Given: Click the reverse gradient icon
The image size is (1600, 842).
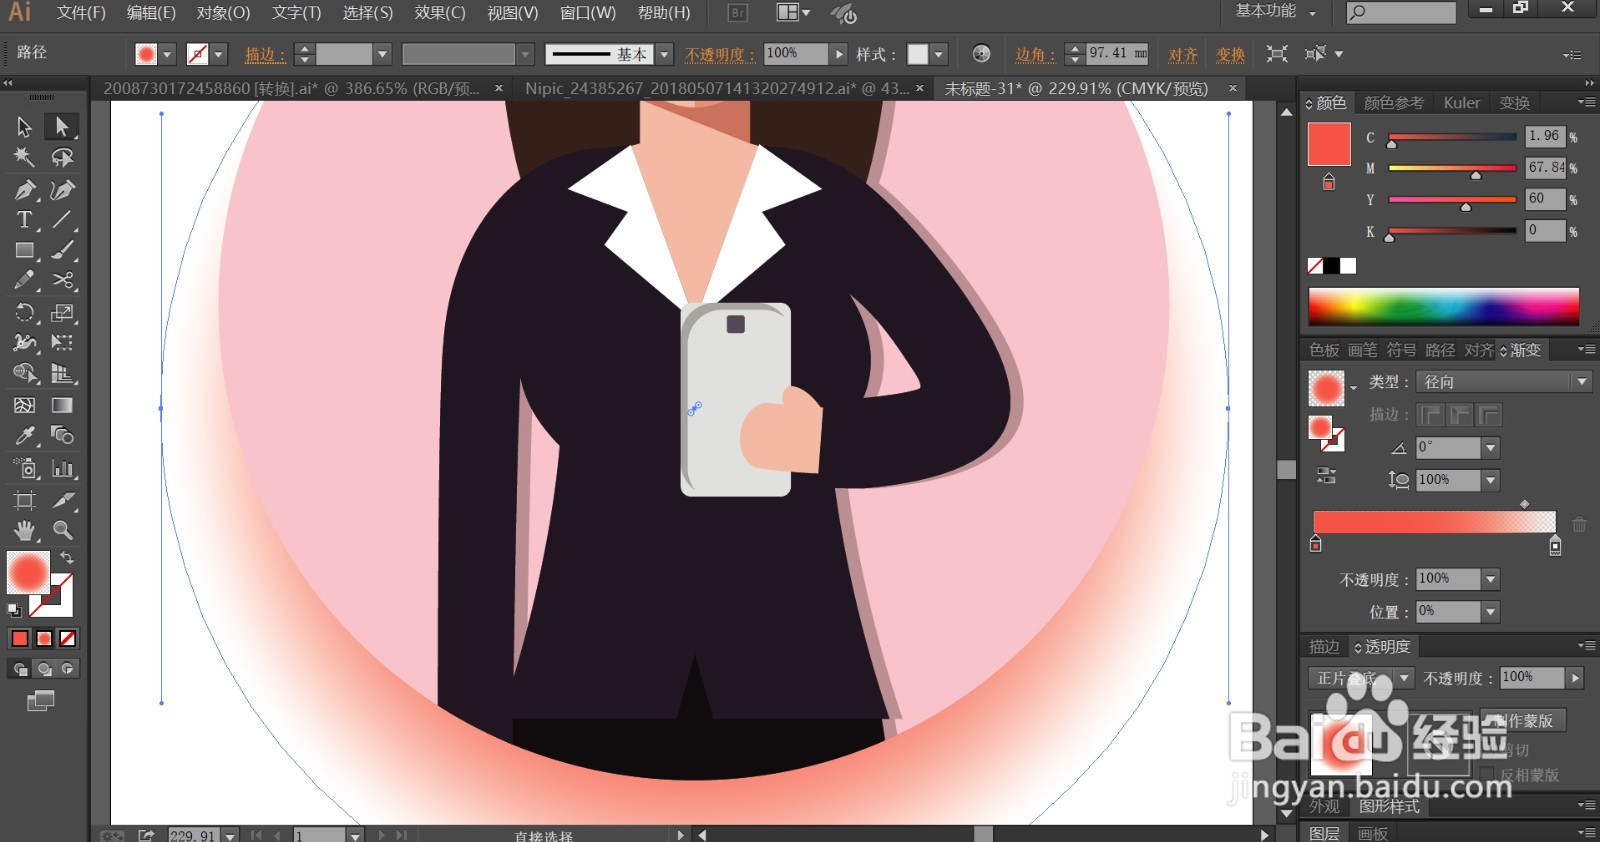Looking at the screenshot, I should click(1327, 476).
